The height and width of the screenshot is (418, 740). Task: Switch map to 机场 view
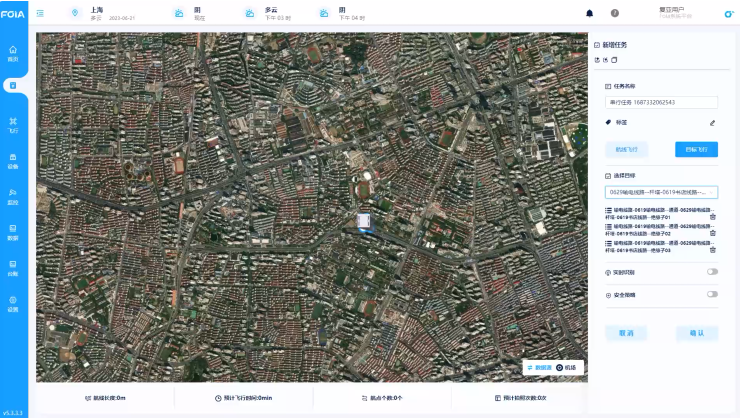pos(567,368)
